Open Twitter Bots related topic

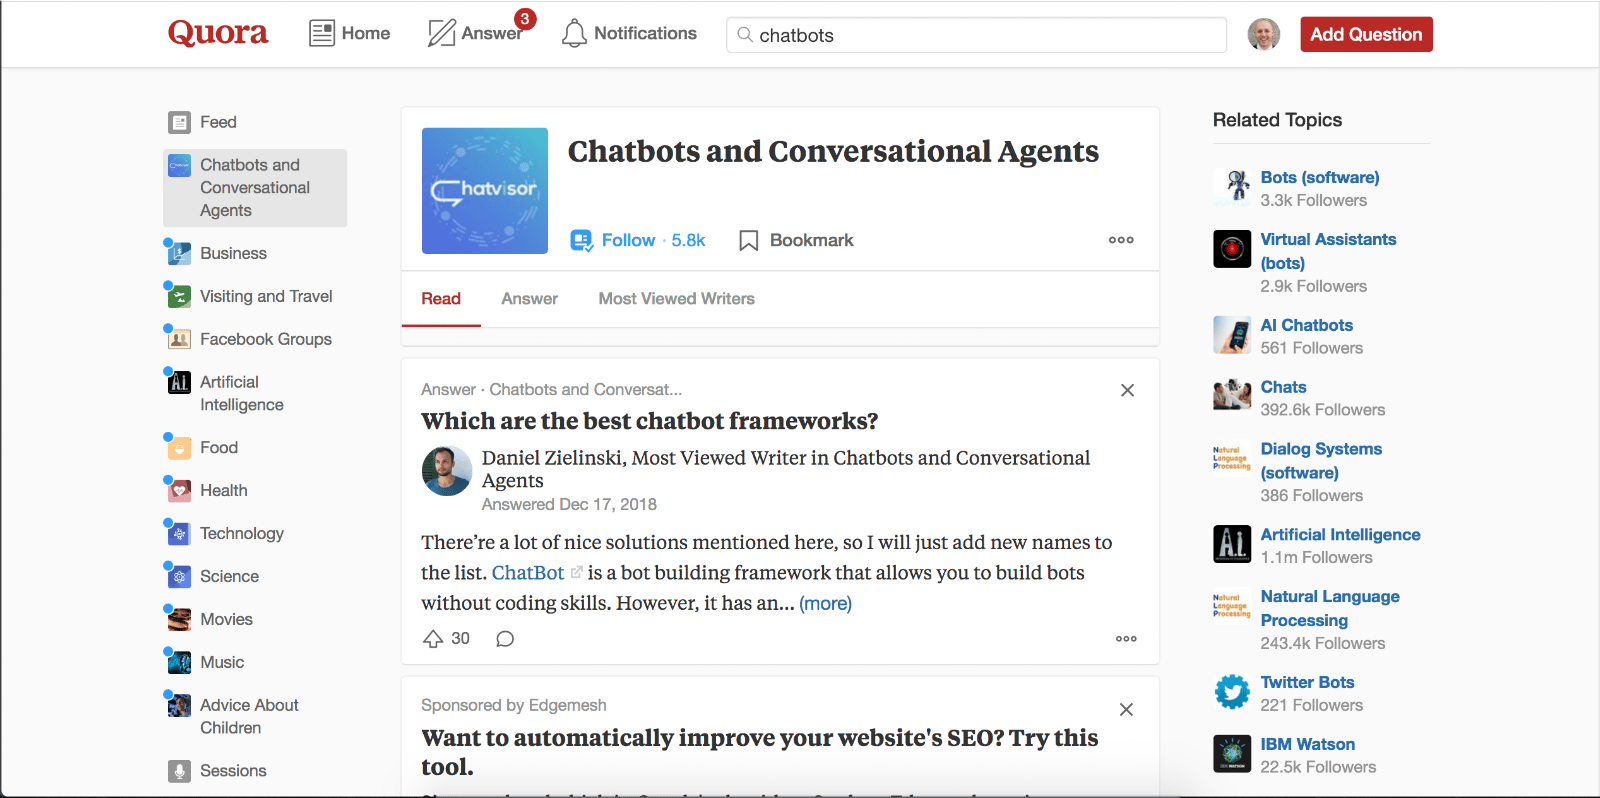click(x=1308, y=682)
